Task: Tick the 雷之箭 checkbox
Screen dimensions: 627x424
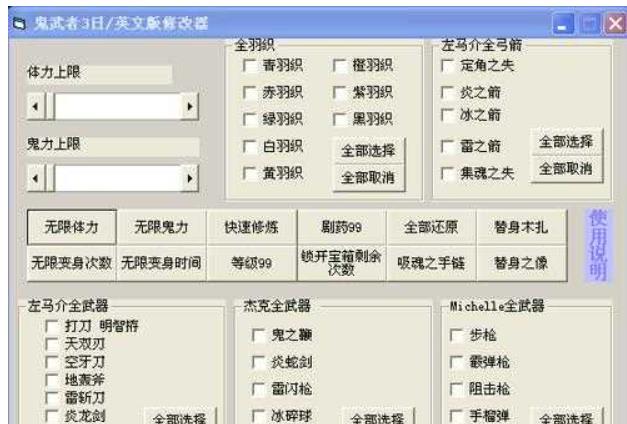Action: (447, 146)
